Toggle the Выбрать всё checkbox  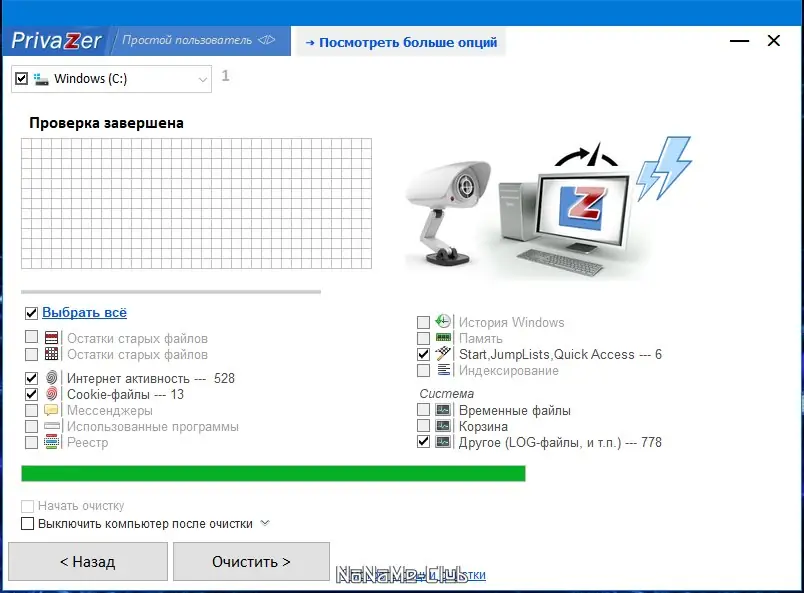point(31,313)
